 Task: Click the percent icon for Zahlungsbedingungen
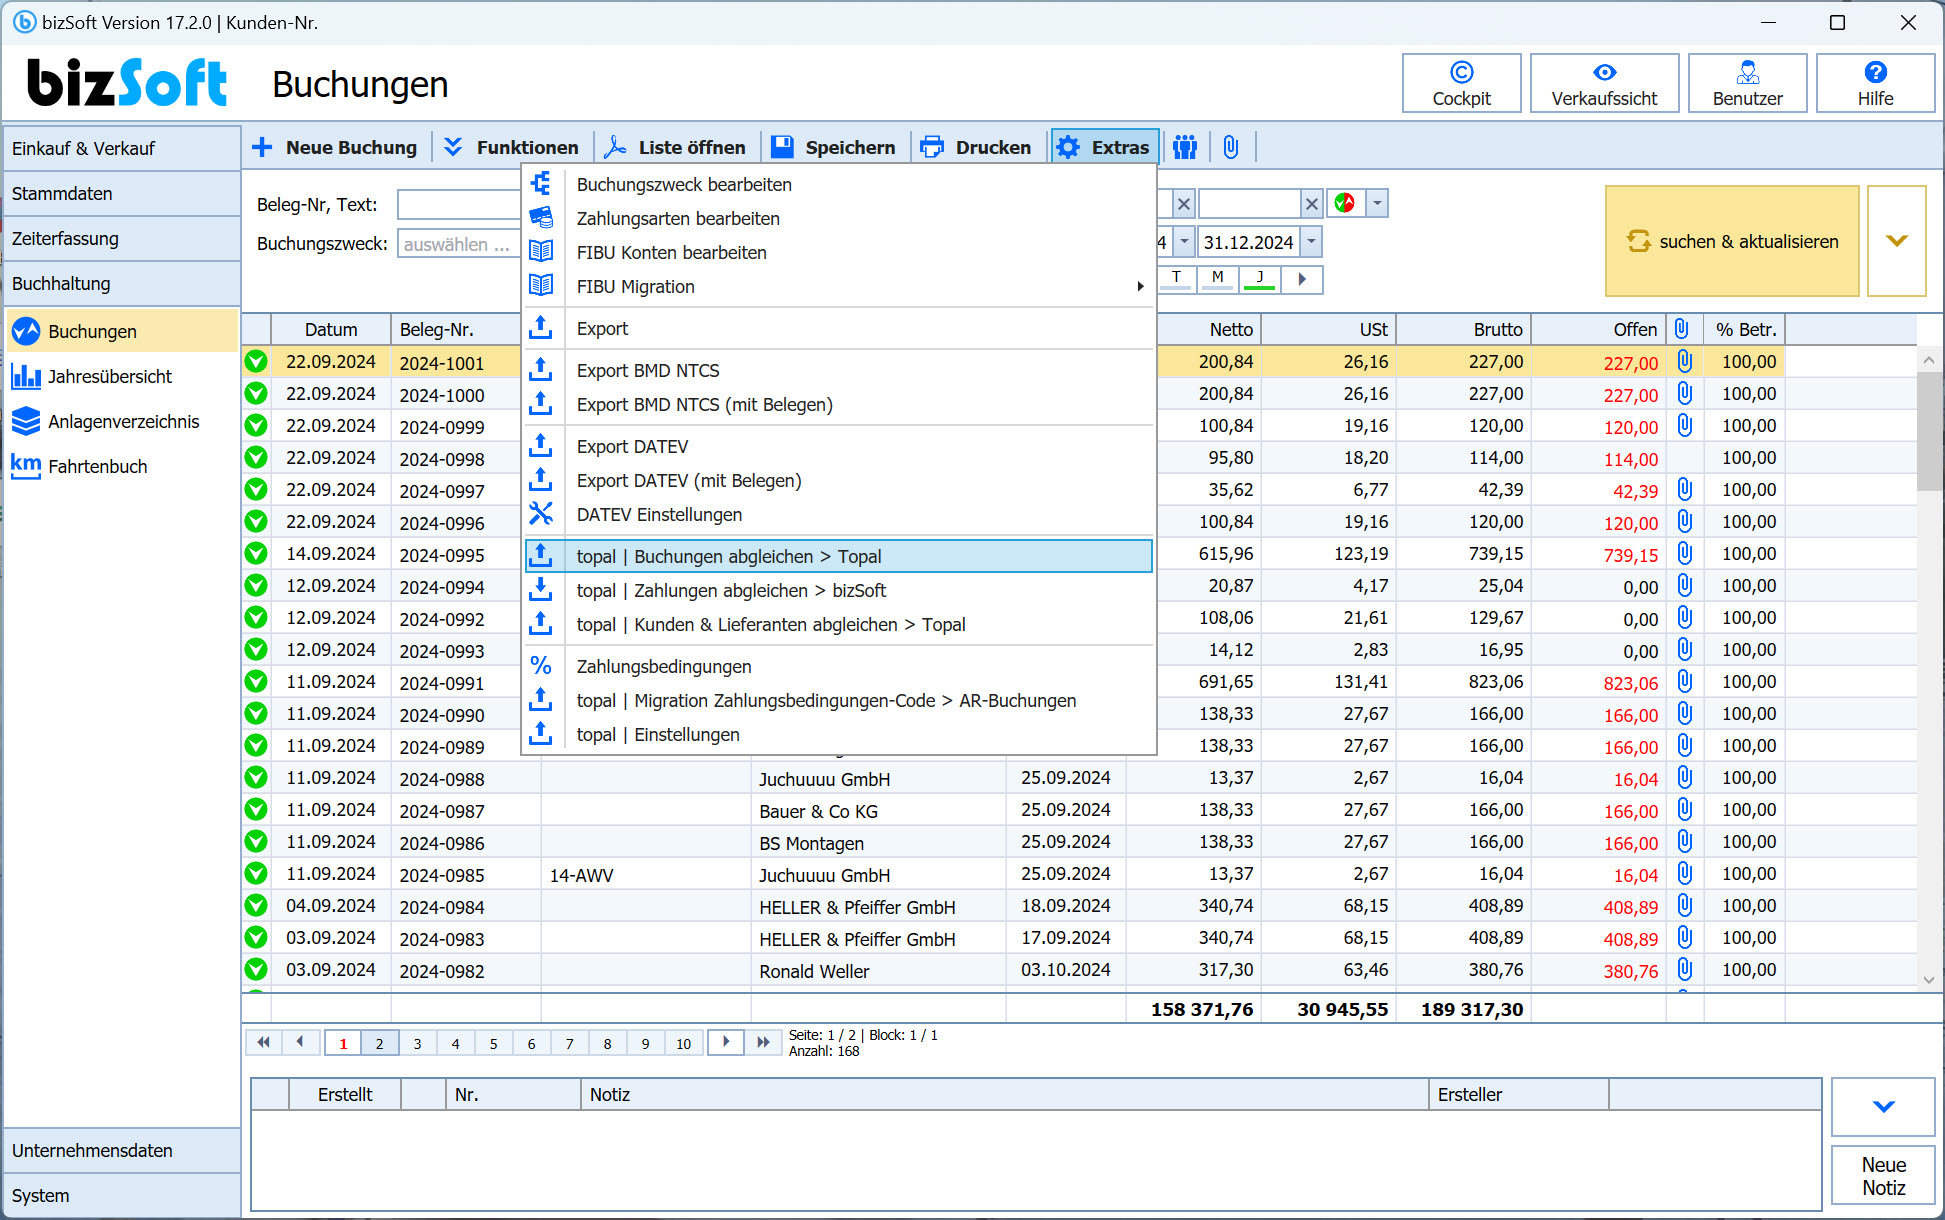coord(541,665)
